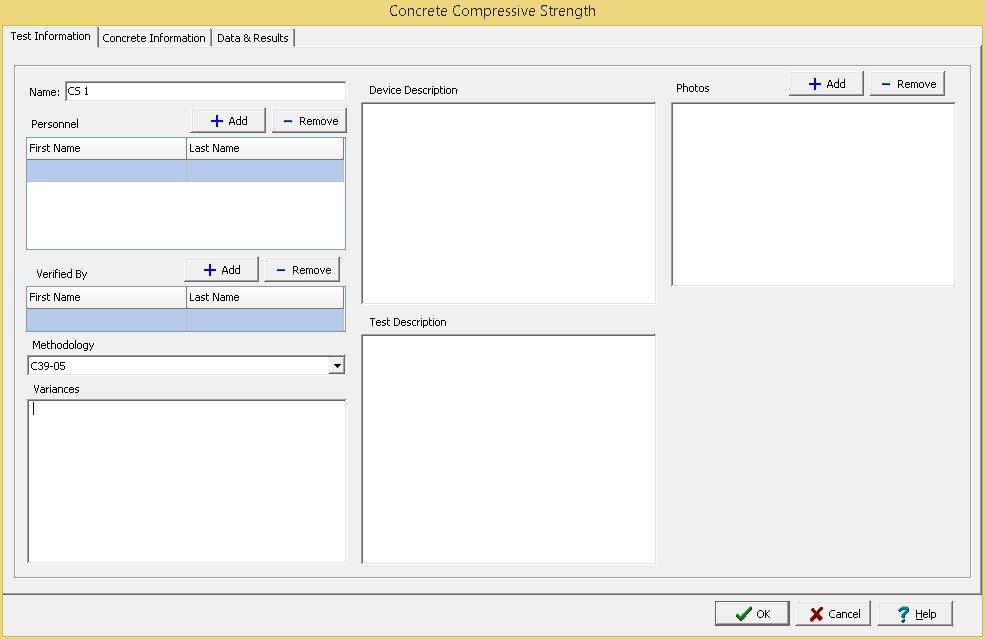Switch to the Concrete Information tab
Viewport: 985px width, 639px height.
pos(154,38)
